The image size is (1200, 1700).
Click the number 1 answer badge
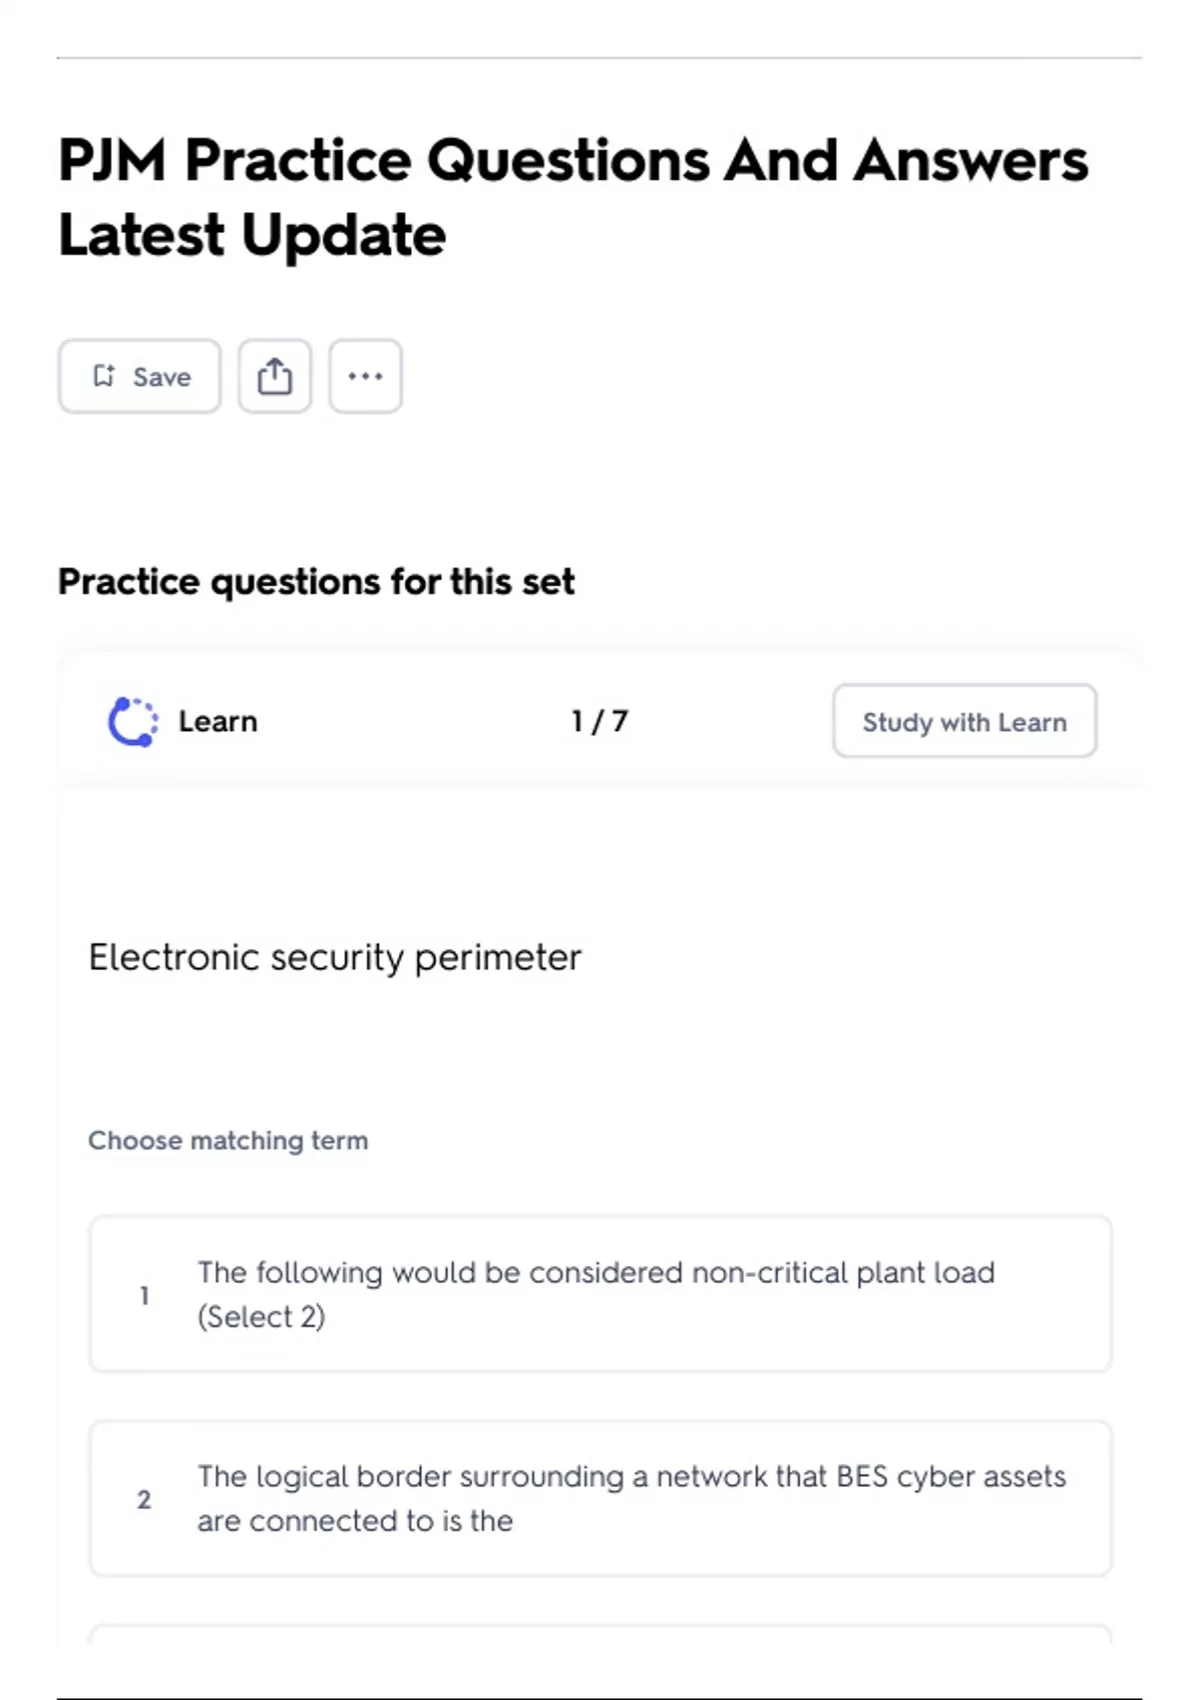point(144,1296)
